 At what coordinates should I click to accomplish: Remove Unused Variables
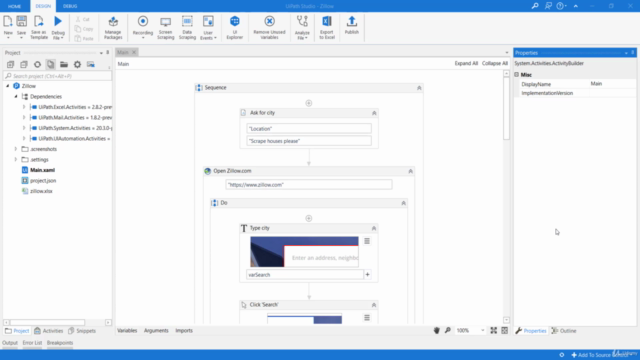[269, 27]
